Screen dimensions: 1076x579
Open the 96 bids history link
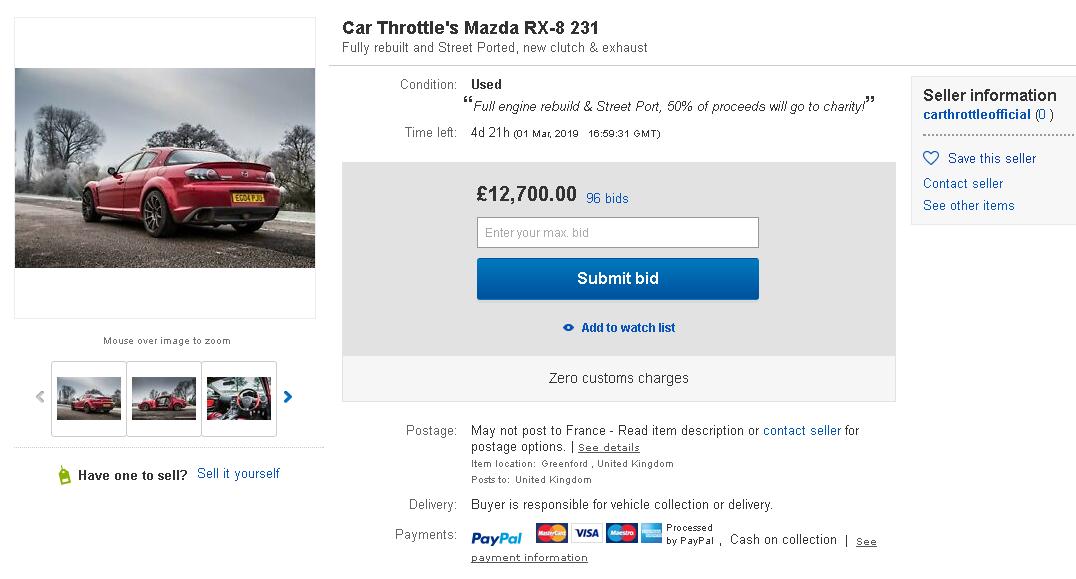click(607, 198)
